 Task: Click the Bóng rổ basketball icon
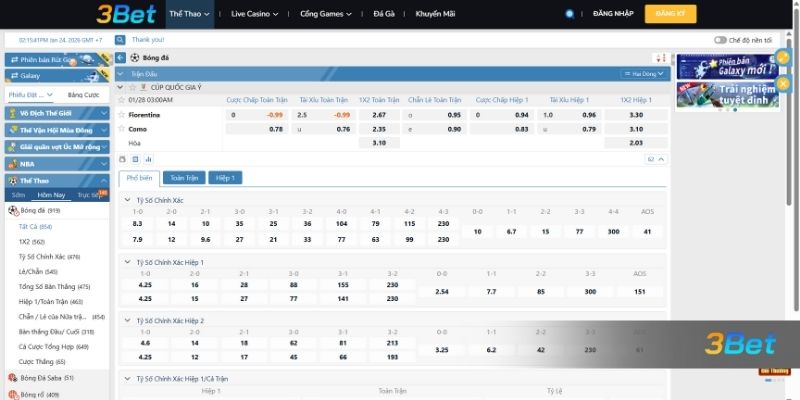(x=13, y=394)
